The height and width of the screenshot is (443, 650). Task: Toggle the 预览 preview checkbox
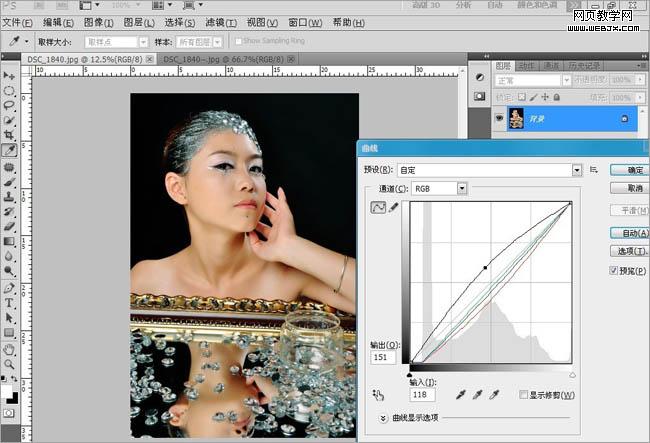tap(614, 271)
